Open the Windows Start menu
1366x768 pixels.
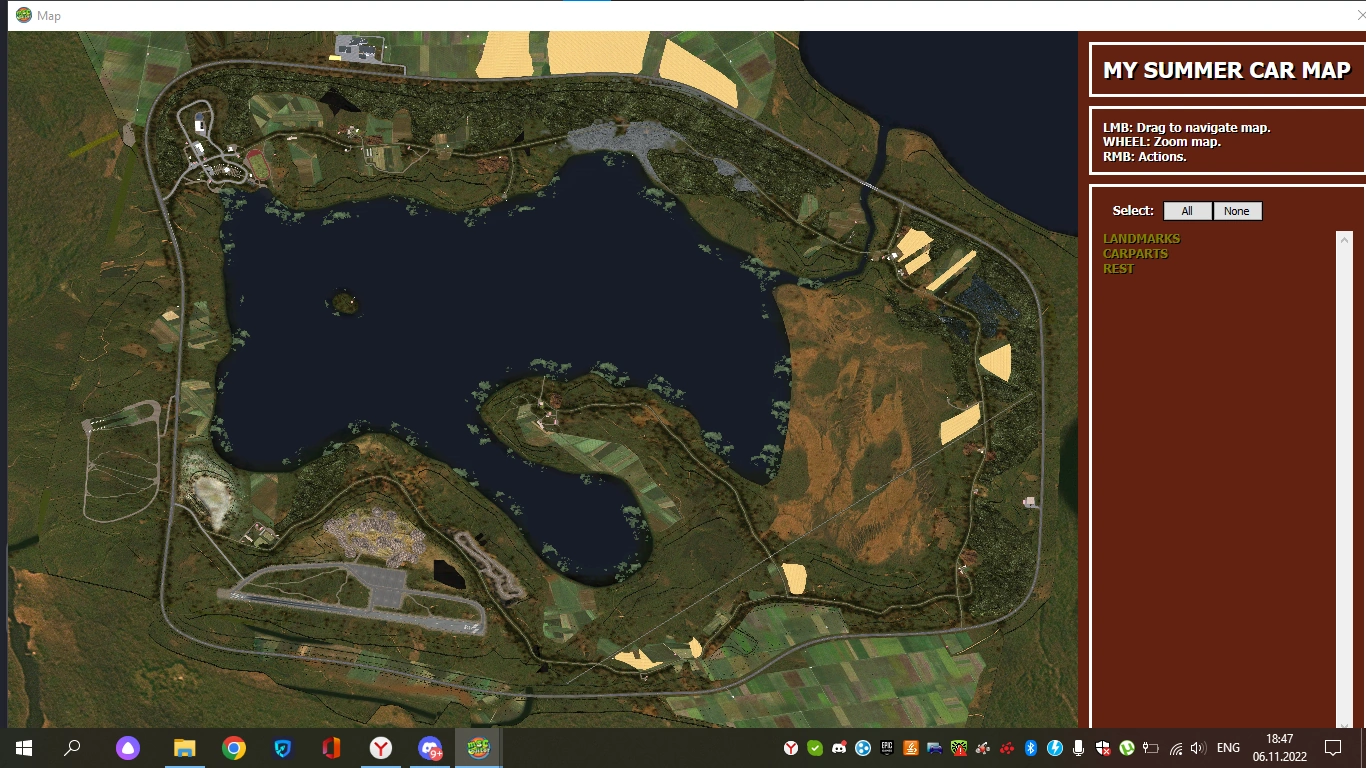point(24,748)
